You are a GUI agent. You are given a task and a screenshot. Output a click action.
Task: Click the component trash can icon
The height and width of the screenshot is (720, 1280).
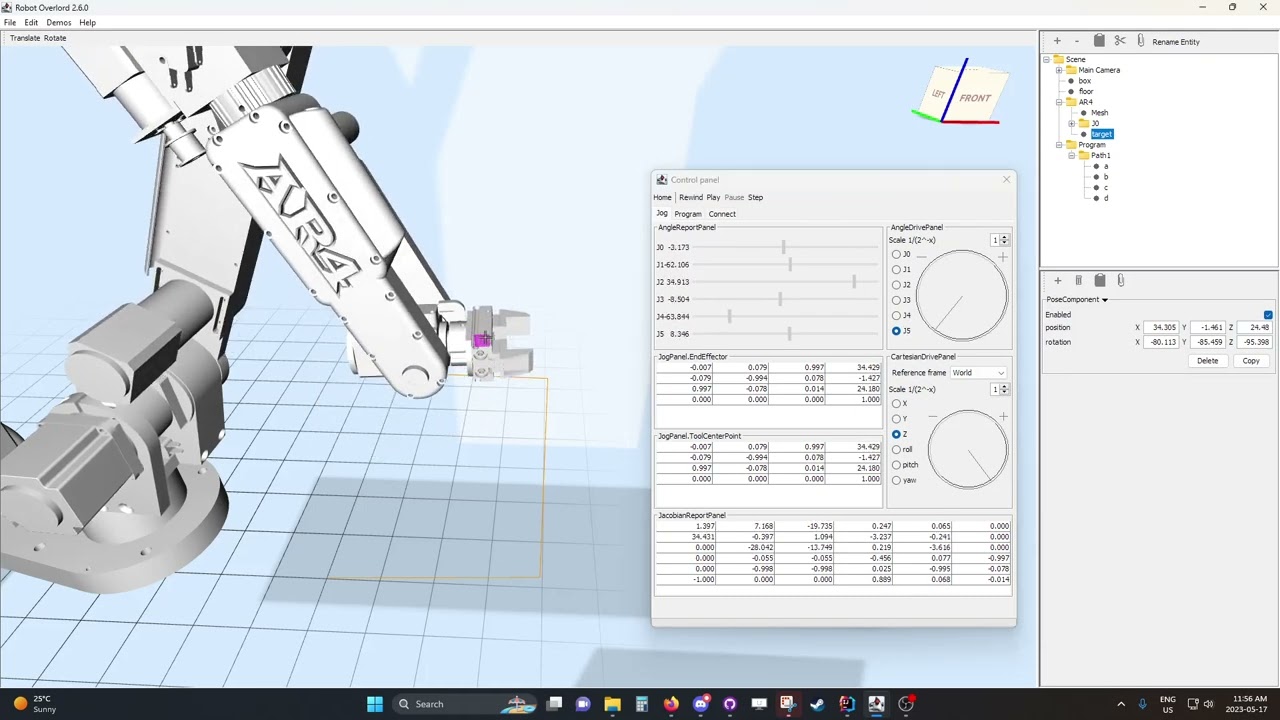coord(1078,281)
